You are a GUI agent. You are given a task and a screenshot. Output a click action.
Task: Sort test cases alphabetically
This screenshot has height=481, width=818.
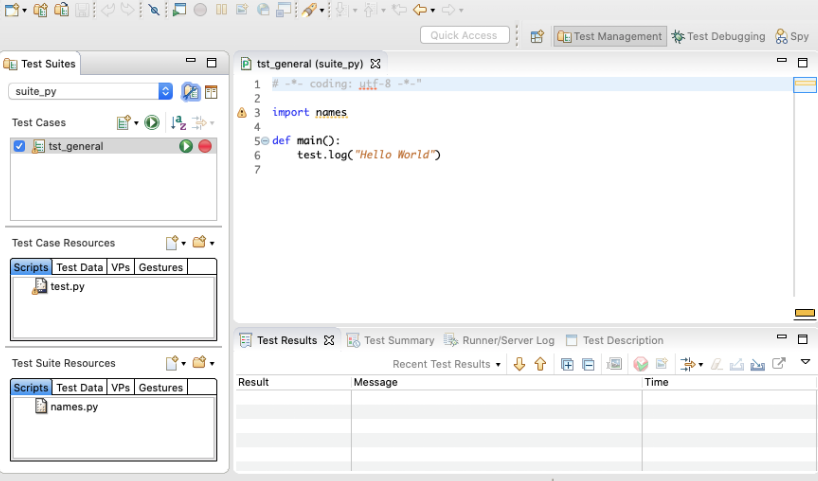(x=178, y=123)
